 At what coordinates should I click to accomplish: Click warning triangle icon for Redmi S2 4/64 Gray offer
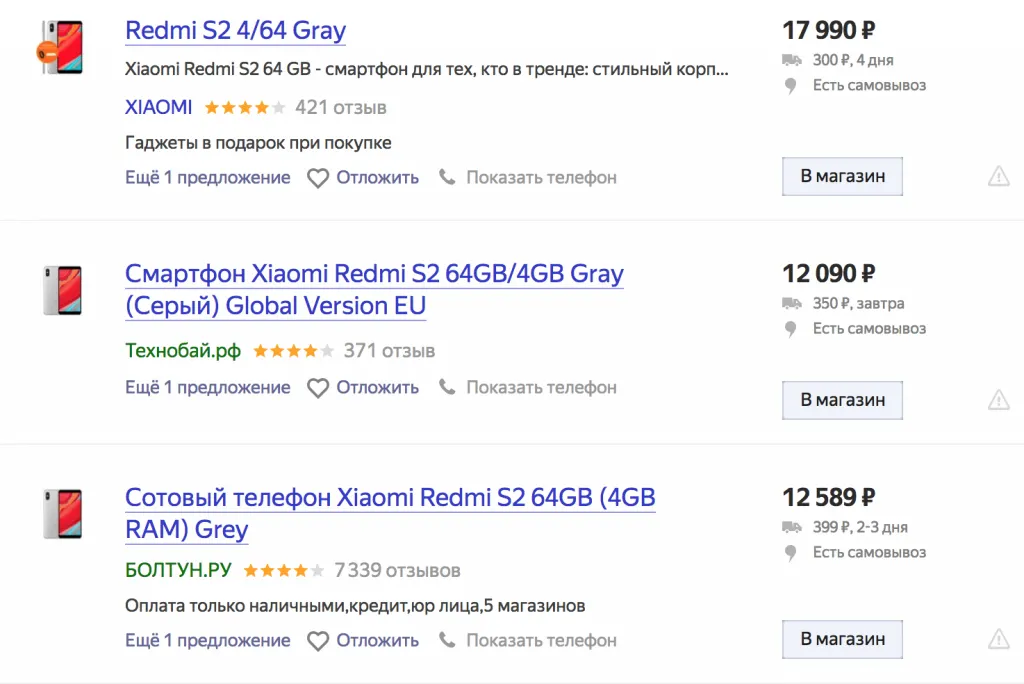pos(998,177)
